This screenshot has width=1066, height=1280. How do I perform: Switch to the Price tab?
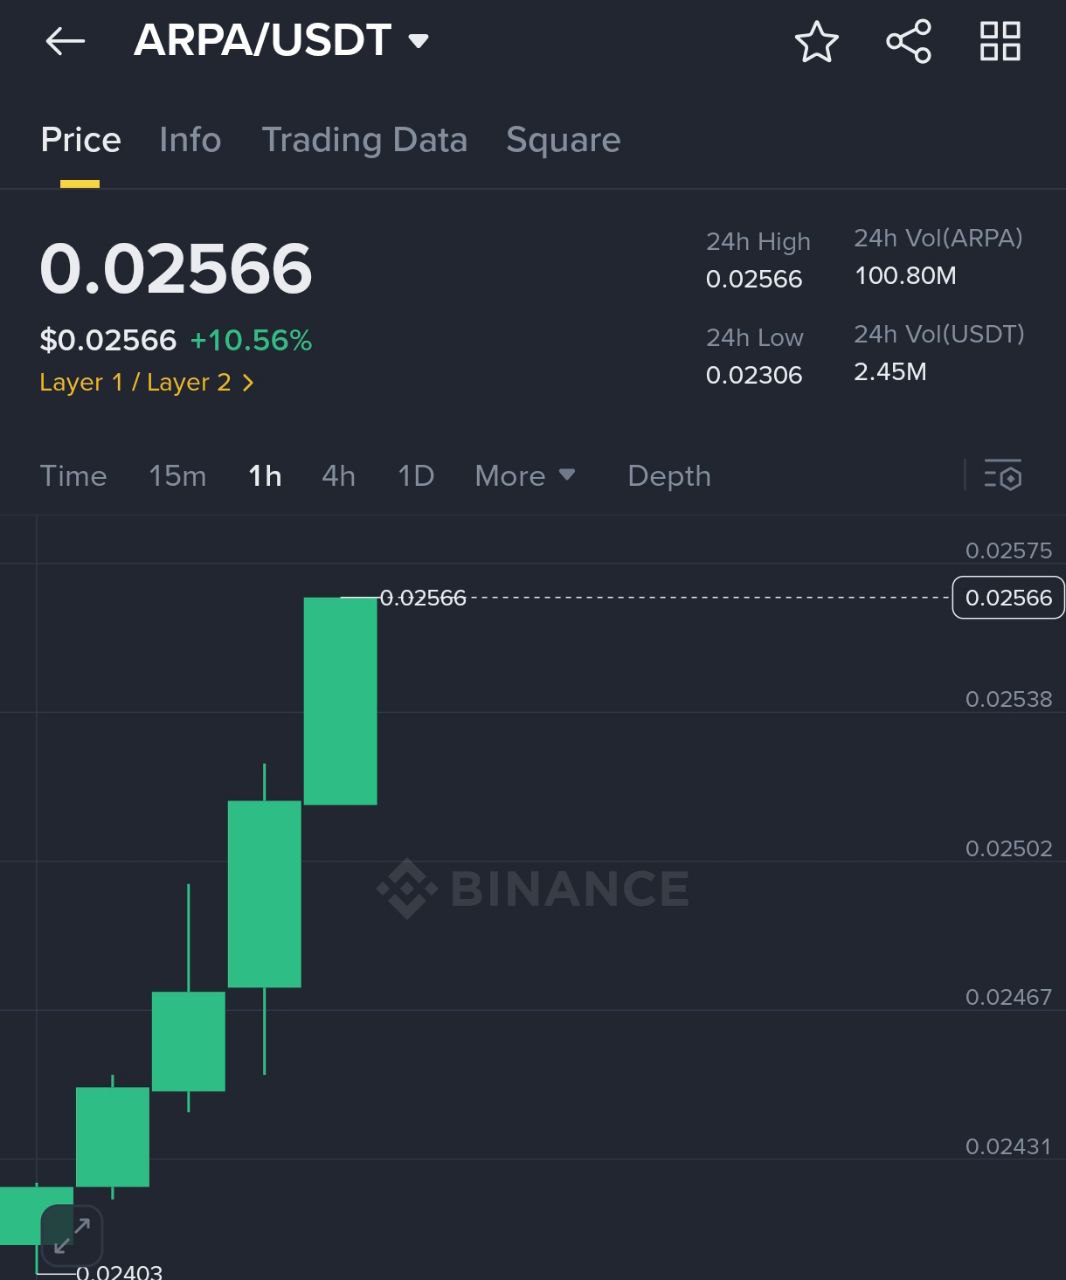click(x=81, y=140)
